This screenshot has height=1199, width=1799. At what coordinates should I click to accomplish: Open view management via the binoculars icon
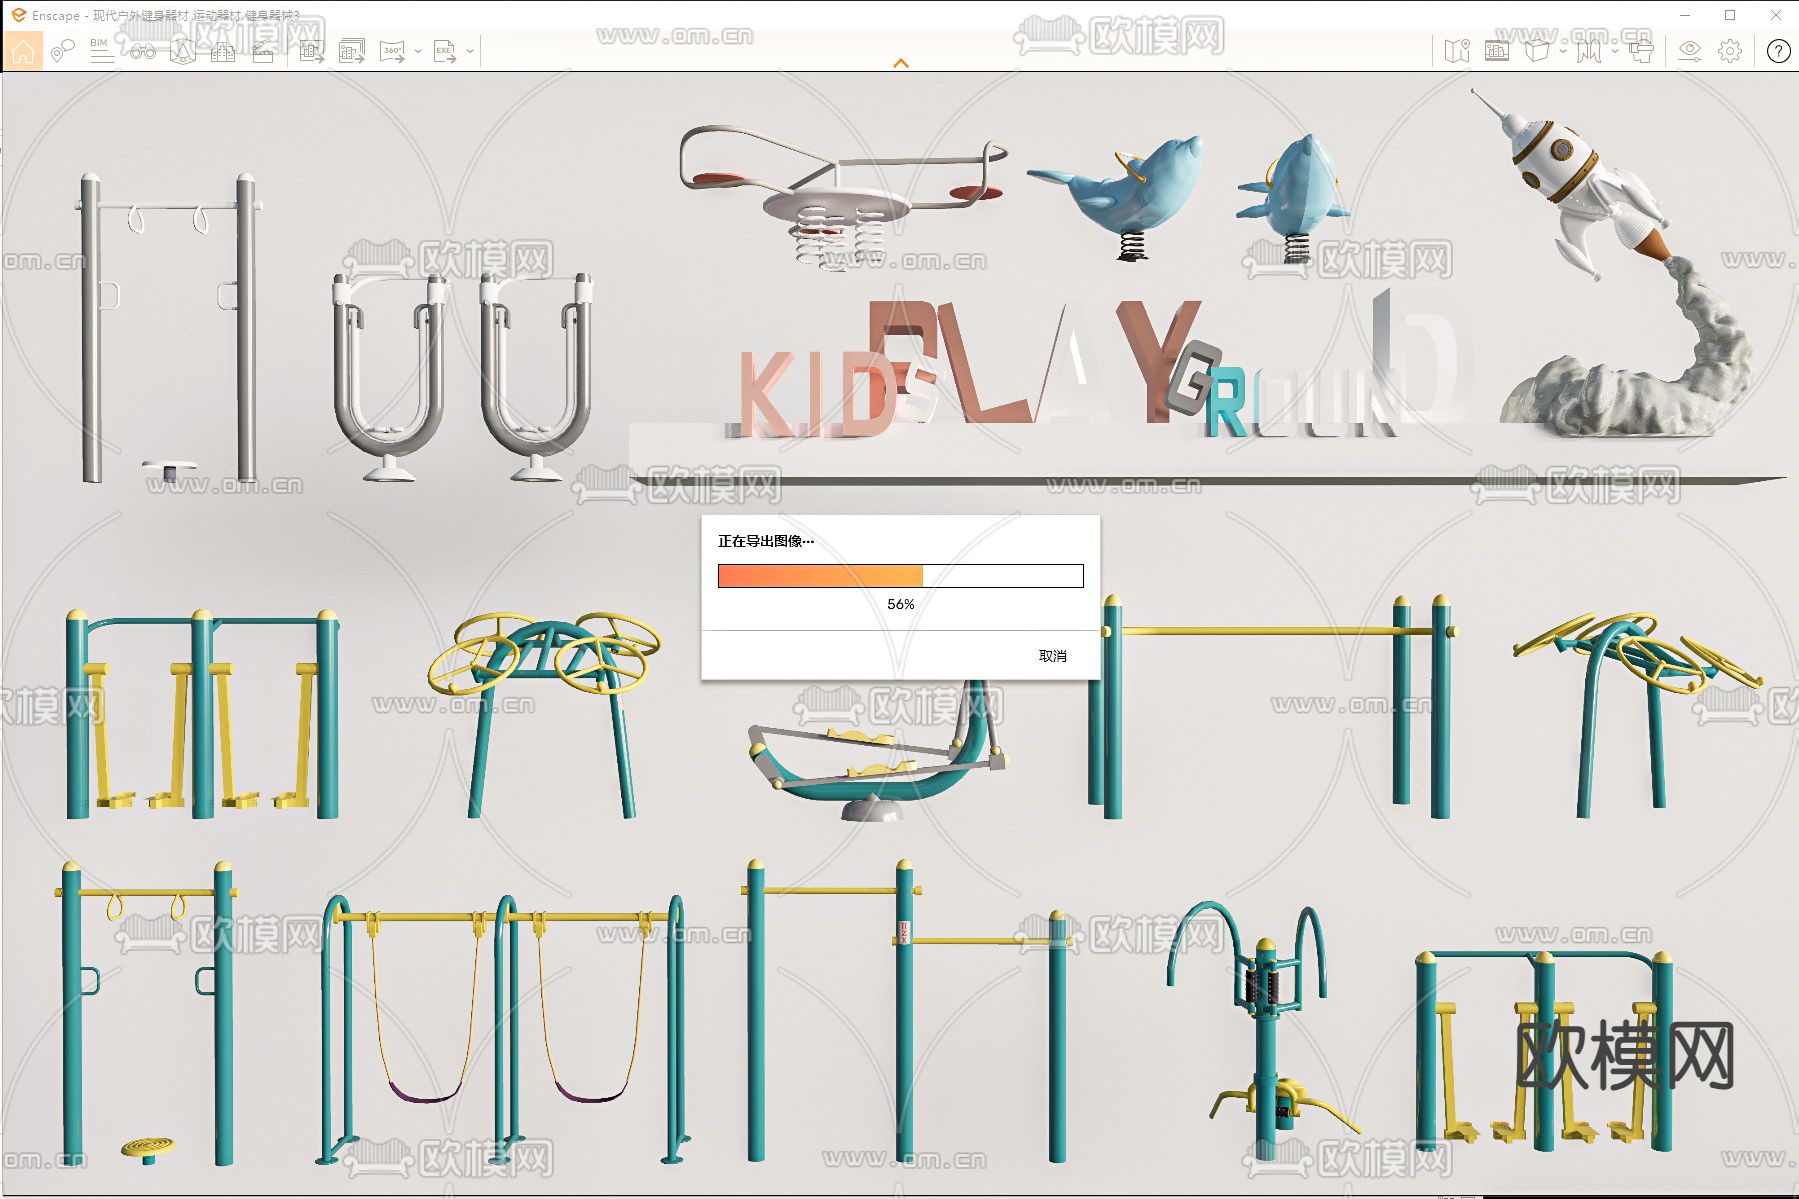click(142, 51)
